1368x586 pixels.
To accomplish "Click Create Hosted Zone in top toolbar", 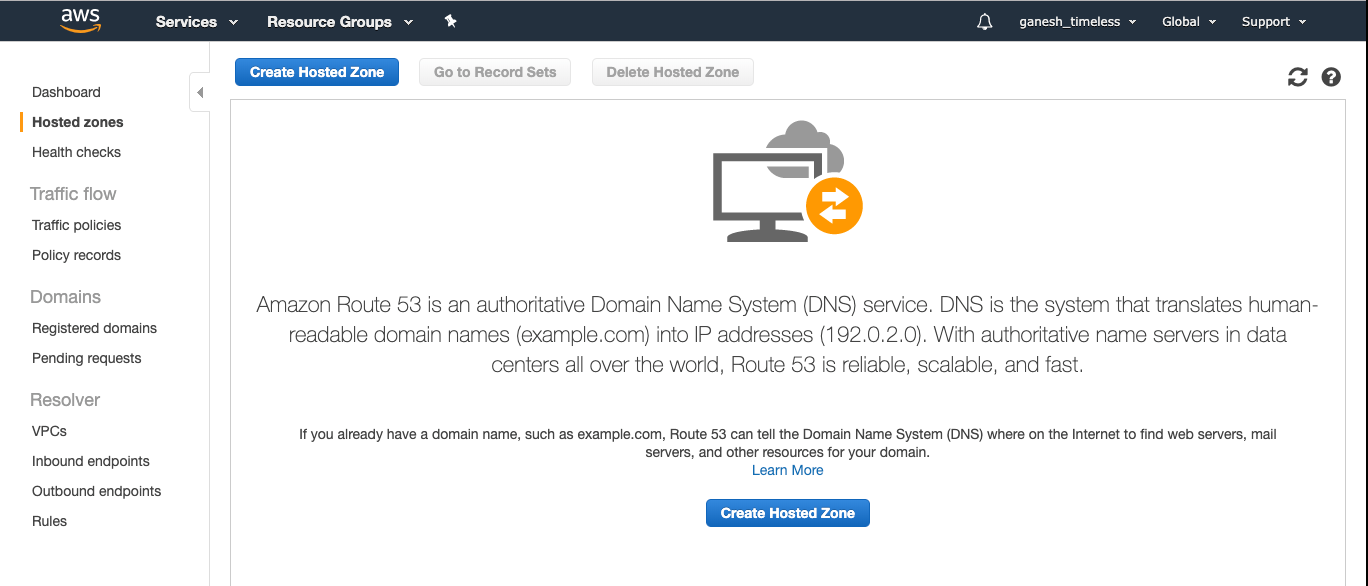I will pyautogui.click(x=317, y=72).
